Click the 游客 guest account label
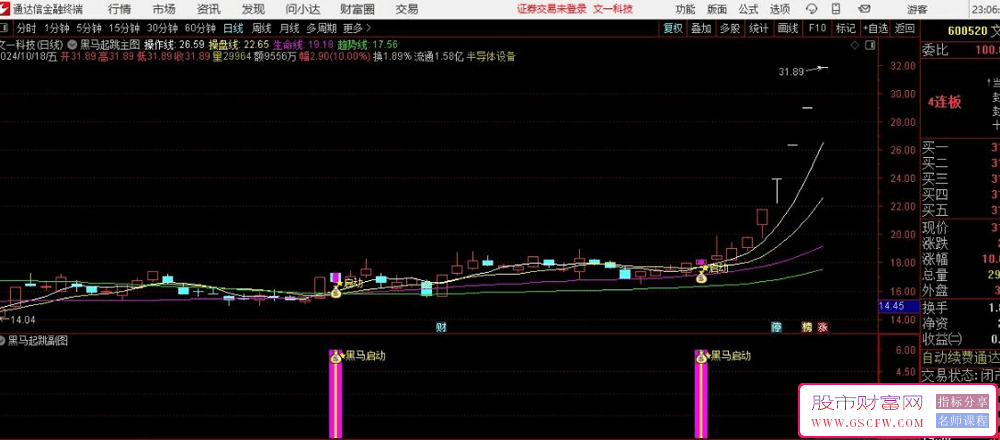1000x440 pixels. click(x=916, y=9)
